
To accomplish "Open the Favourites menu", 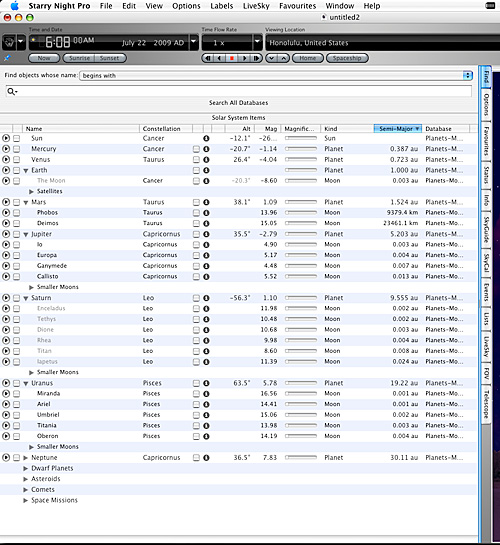I will click(298, 6).
